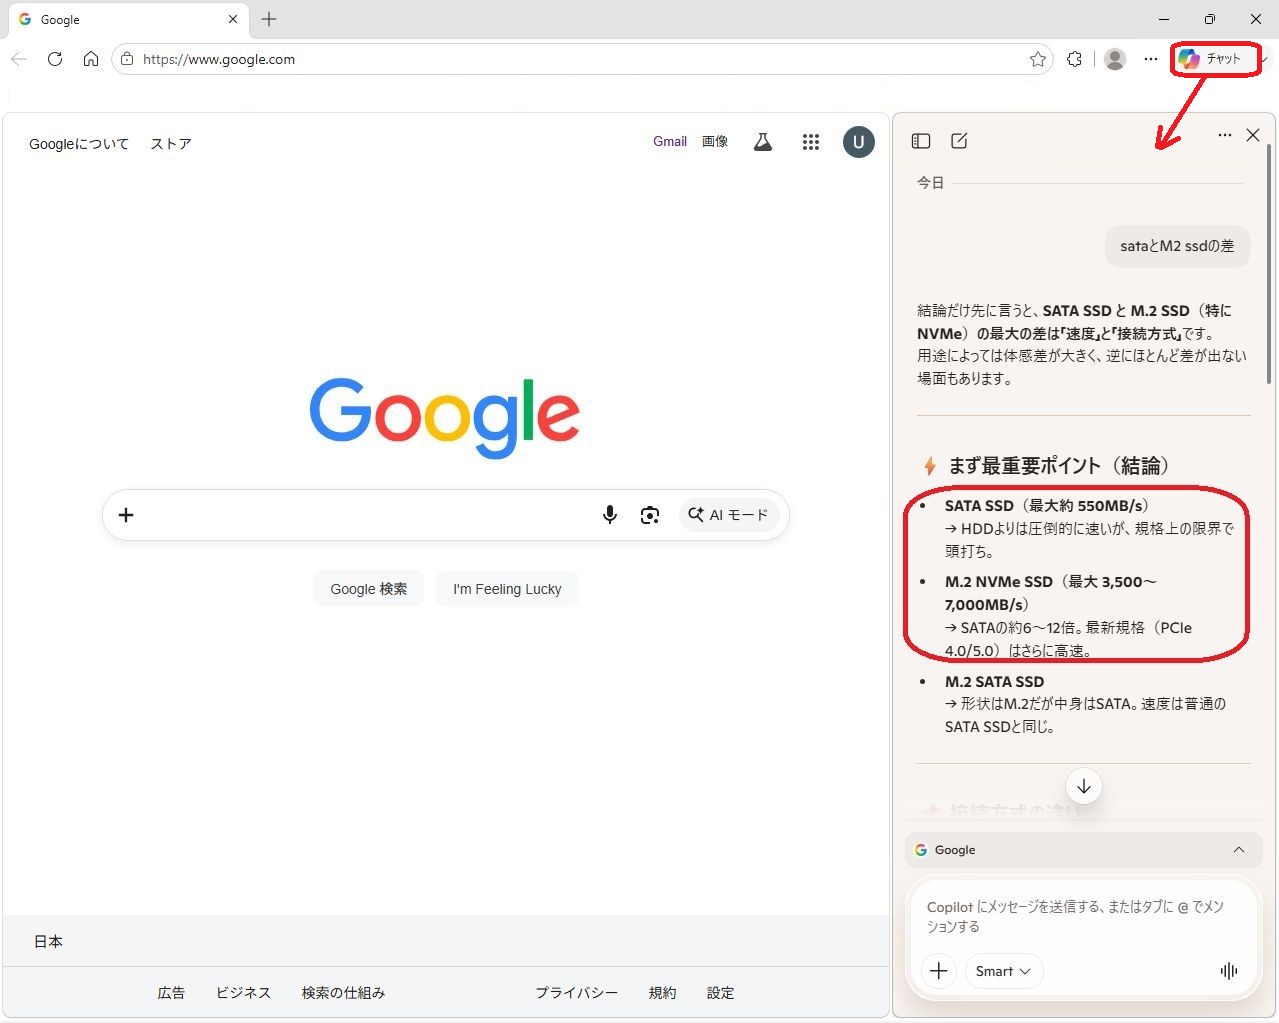Image resolution: width=1279 pixels, height=1023 pixels.
Task: Open ビジネス footer link
Action: point(244,993)
